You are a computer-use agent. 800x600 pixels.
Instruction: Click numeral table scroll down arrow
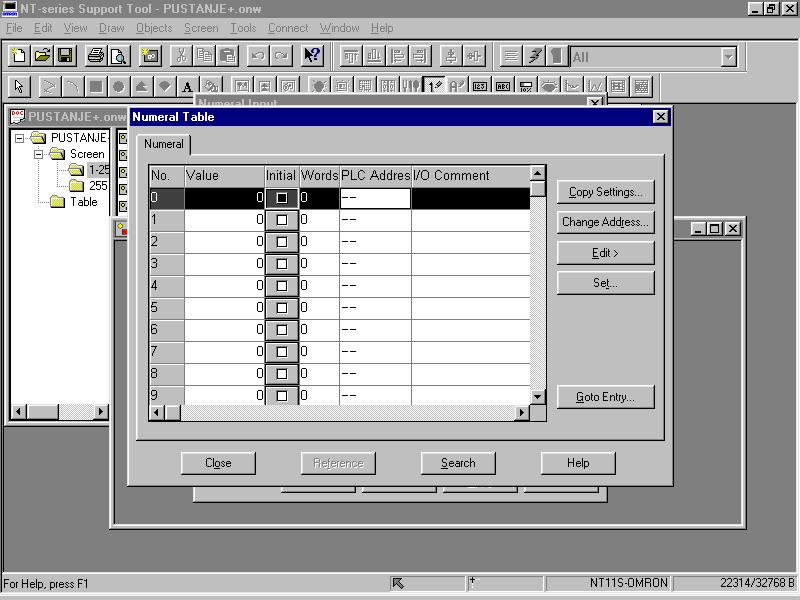point(538,396)
